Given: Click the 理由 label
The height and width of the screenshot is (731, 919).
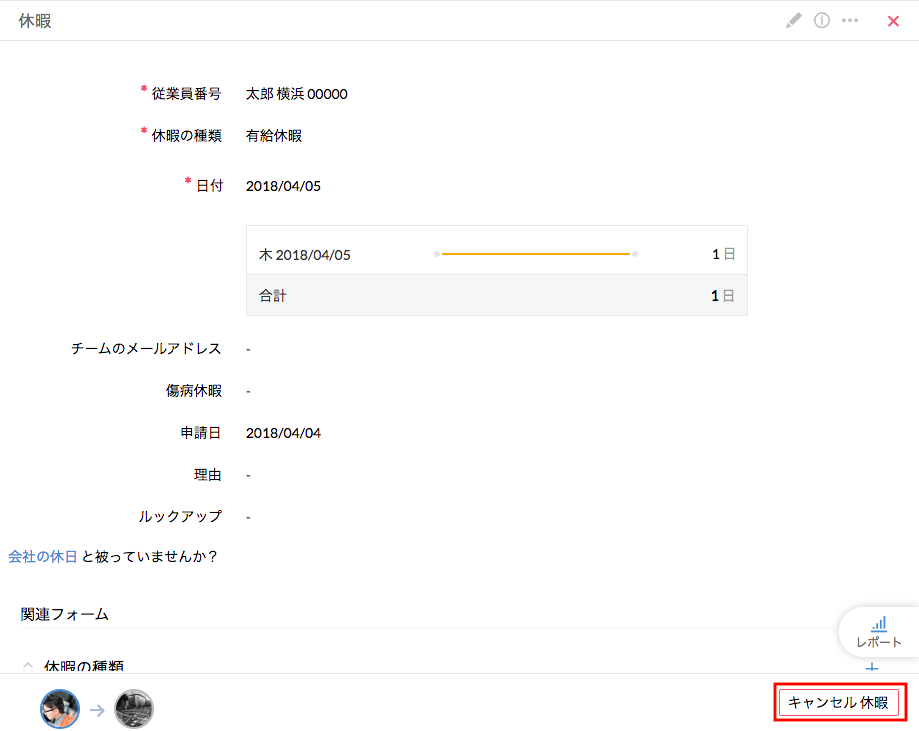Looking at the screenshot, I should 207,475.
